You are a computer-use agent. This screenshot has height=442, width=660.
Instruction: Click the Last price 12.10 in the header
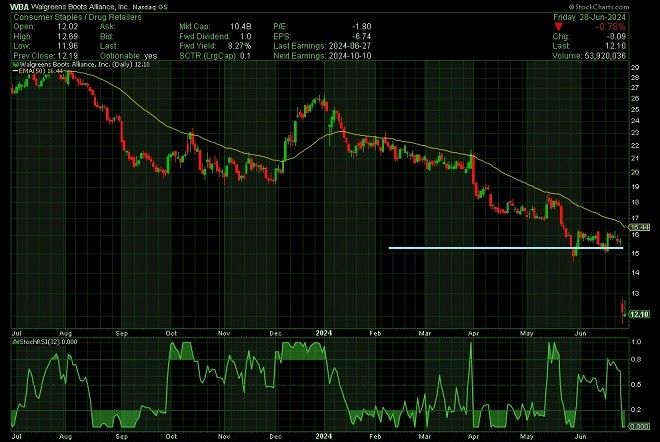tap(615, 46)
